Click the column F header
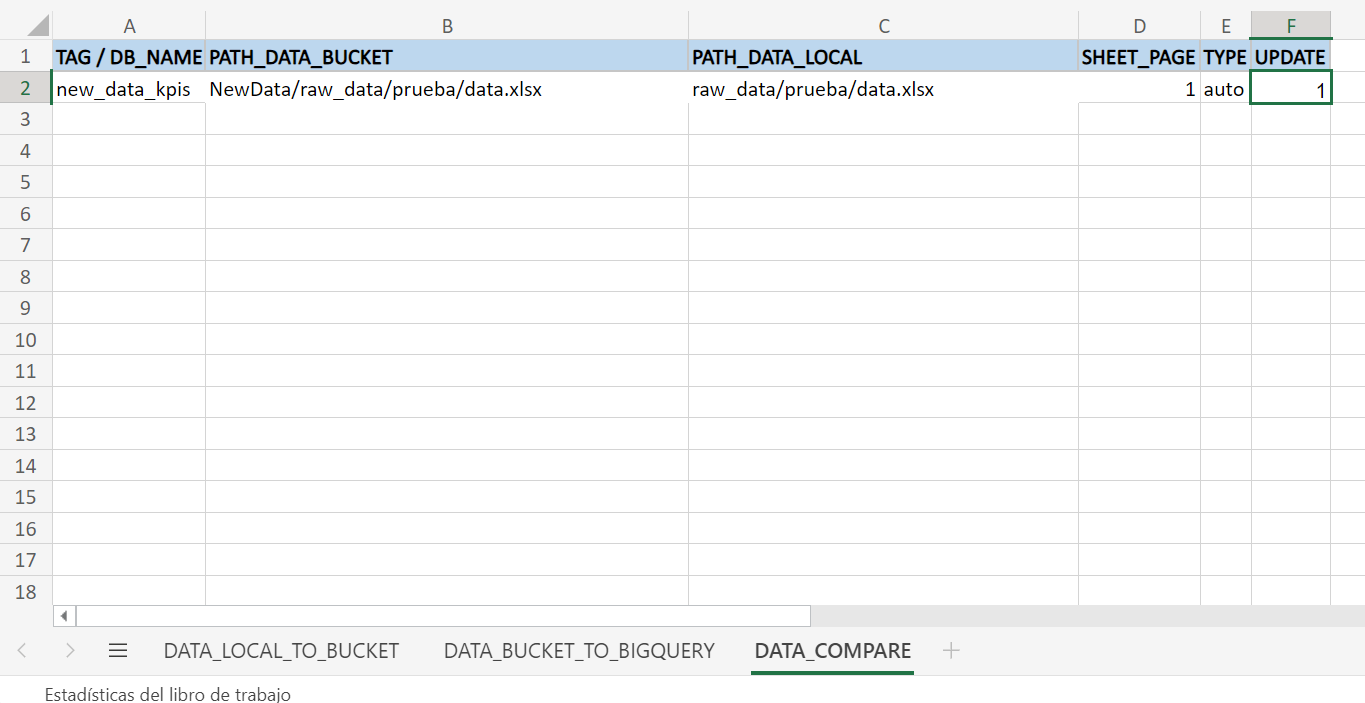This screenshot has width=1365, height=703. click(1290, 26)
